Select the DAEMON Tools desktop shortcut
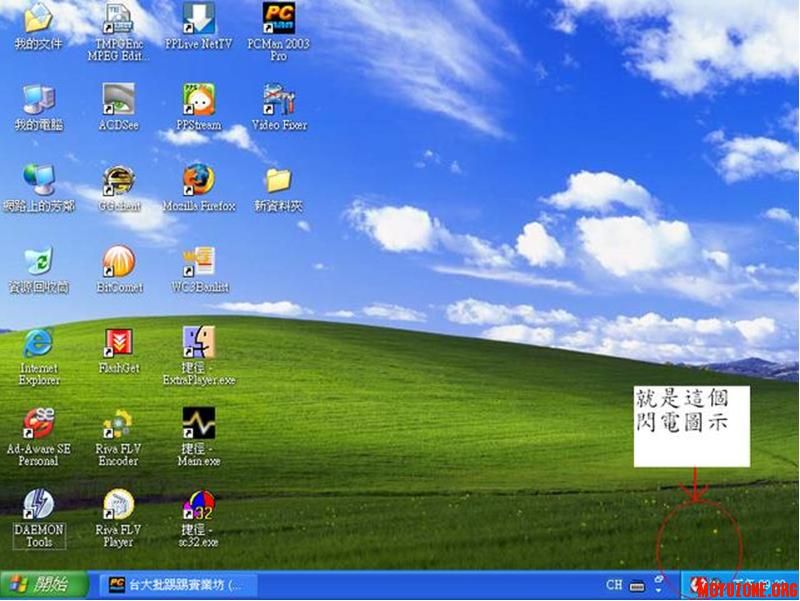 coord(38,505)
